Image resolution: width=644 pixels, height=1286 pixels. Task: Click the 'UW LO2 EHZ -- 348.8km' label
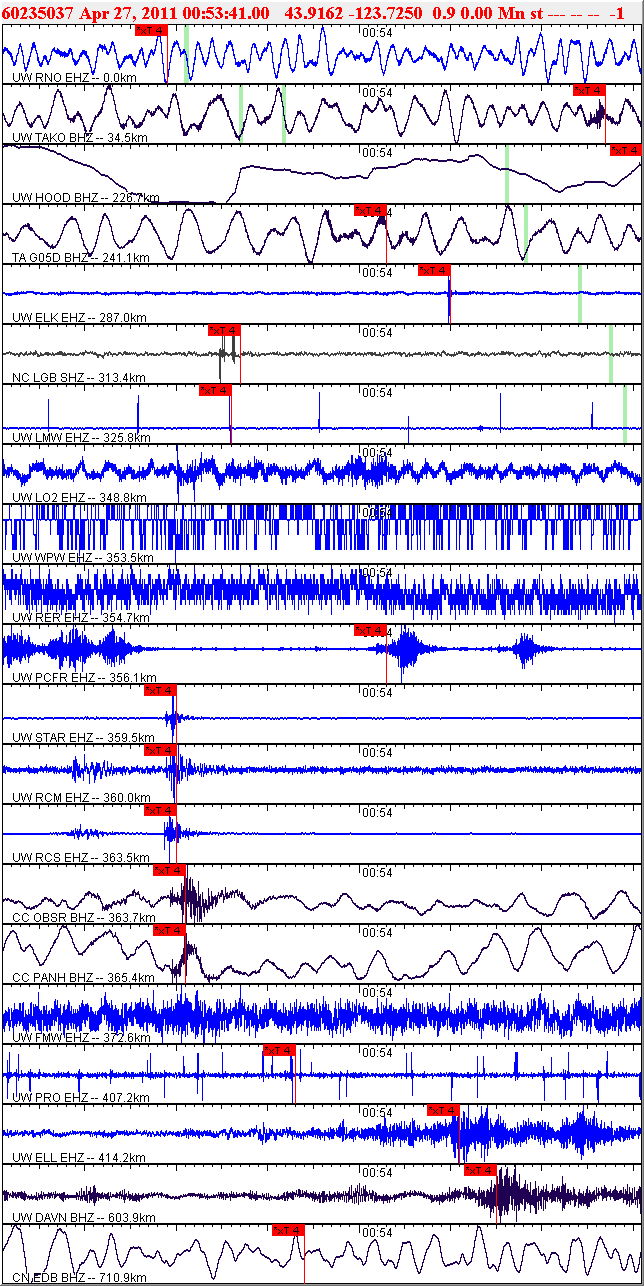(79, 497)
